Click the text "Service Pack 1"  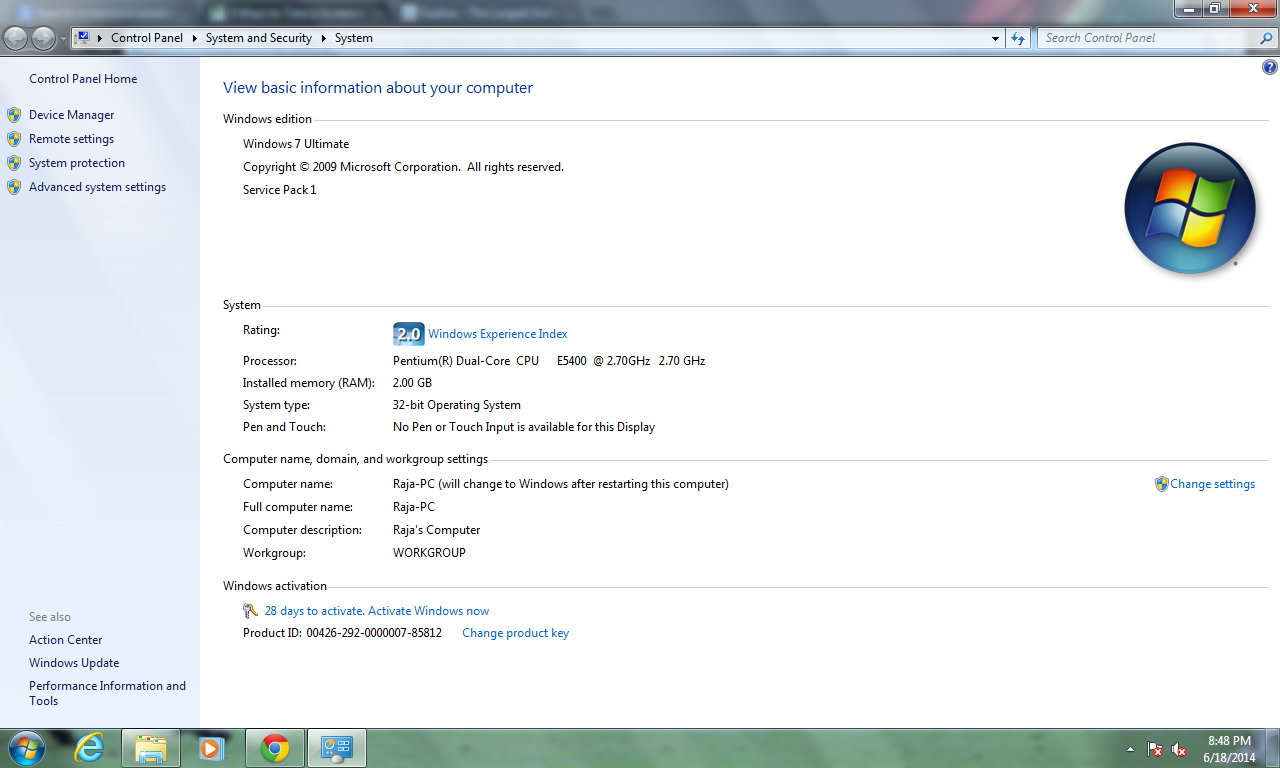[279, 190]
